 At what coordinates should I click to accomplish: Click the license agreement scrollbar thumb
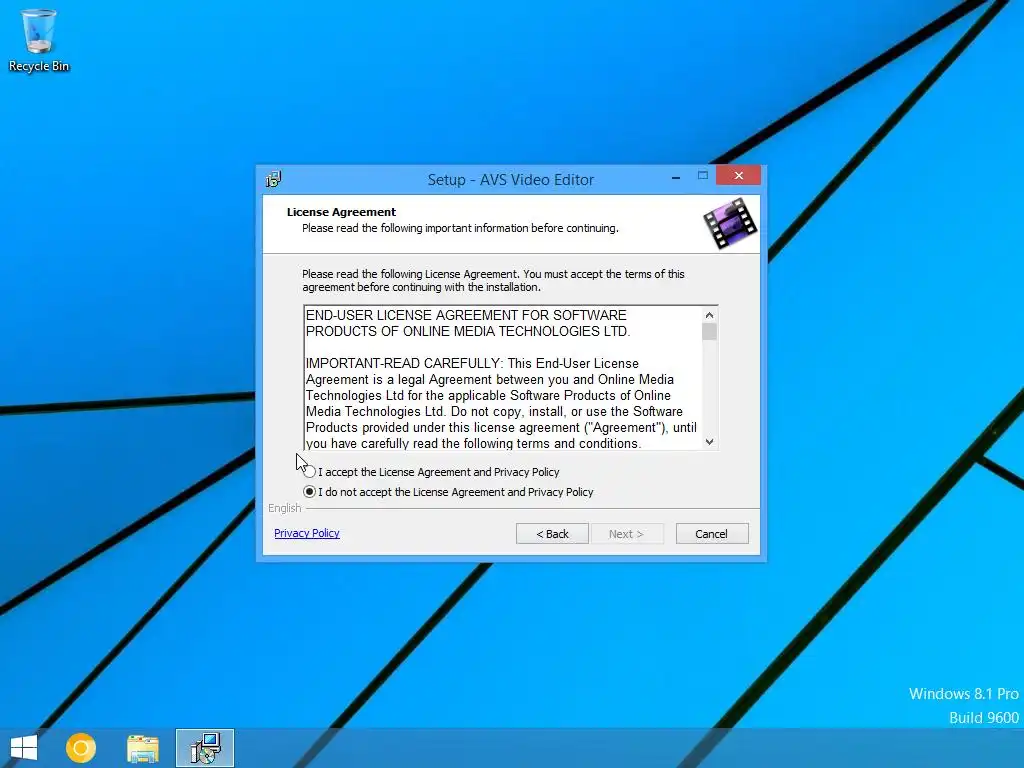click(x=709, y=332)
